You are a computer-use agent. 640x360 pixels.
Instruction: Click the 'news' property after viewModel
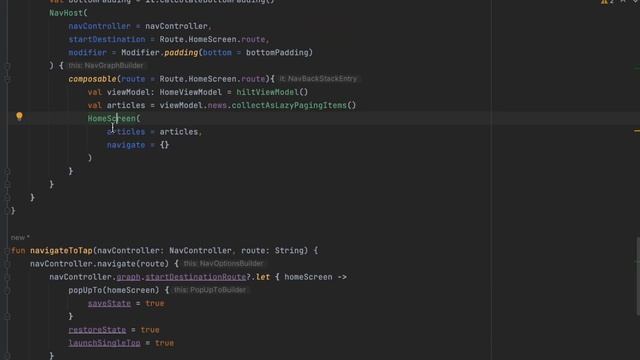click(217, 105)
